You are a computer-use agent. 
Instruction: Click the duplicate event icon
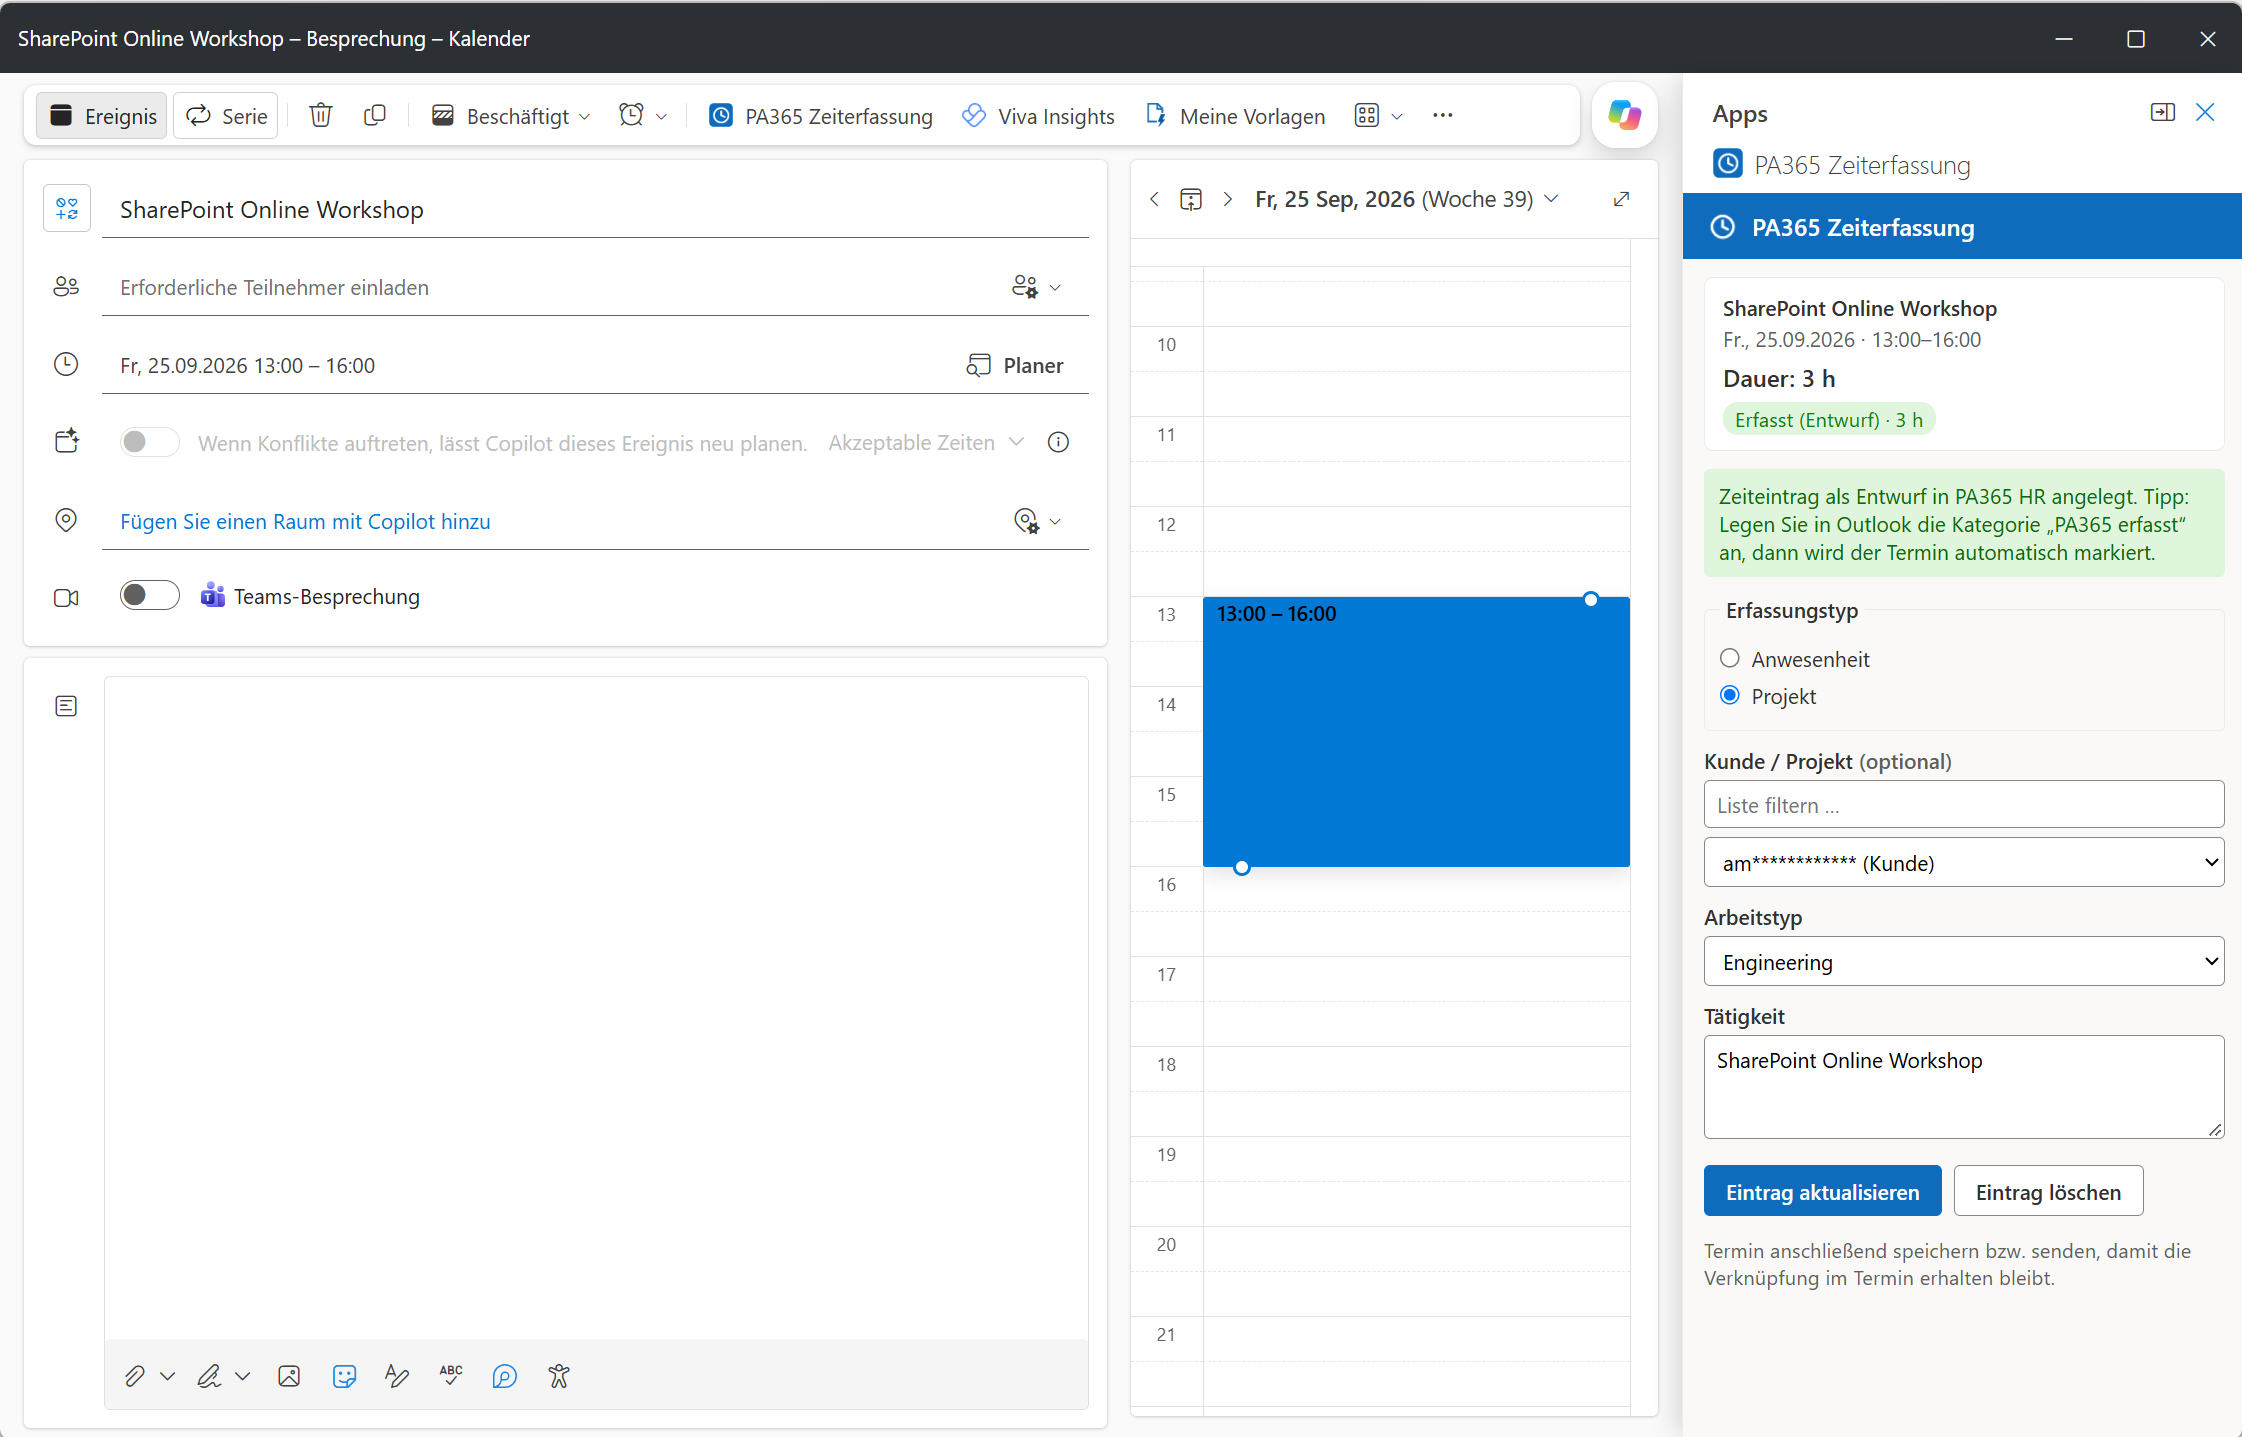pyautogui.click(x=375, y=116)
